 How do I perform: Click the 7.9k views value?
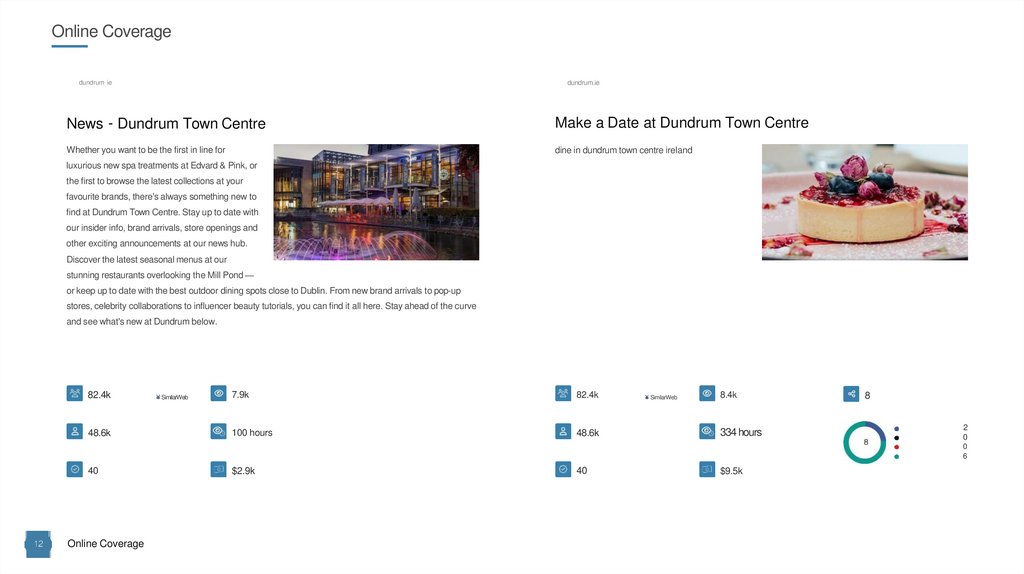[x=240, y=394]
